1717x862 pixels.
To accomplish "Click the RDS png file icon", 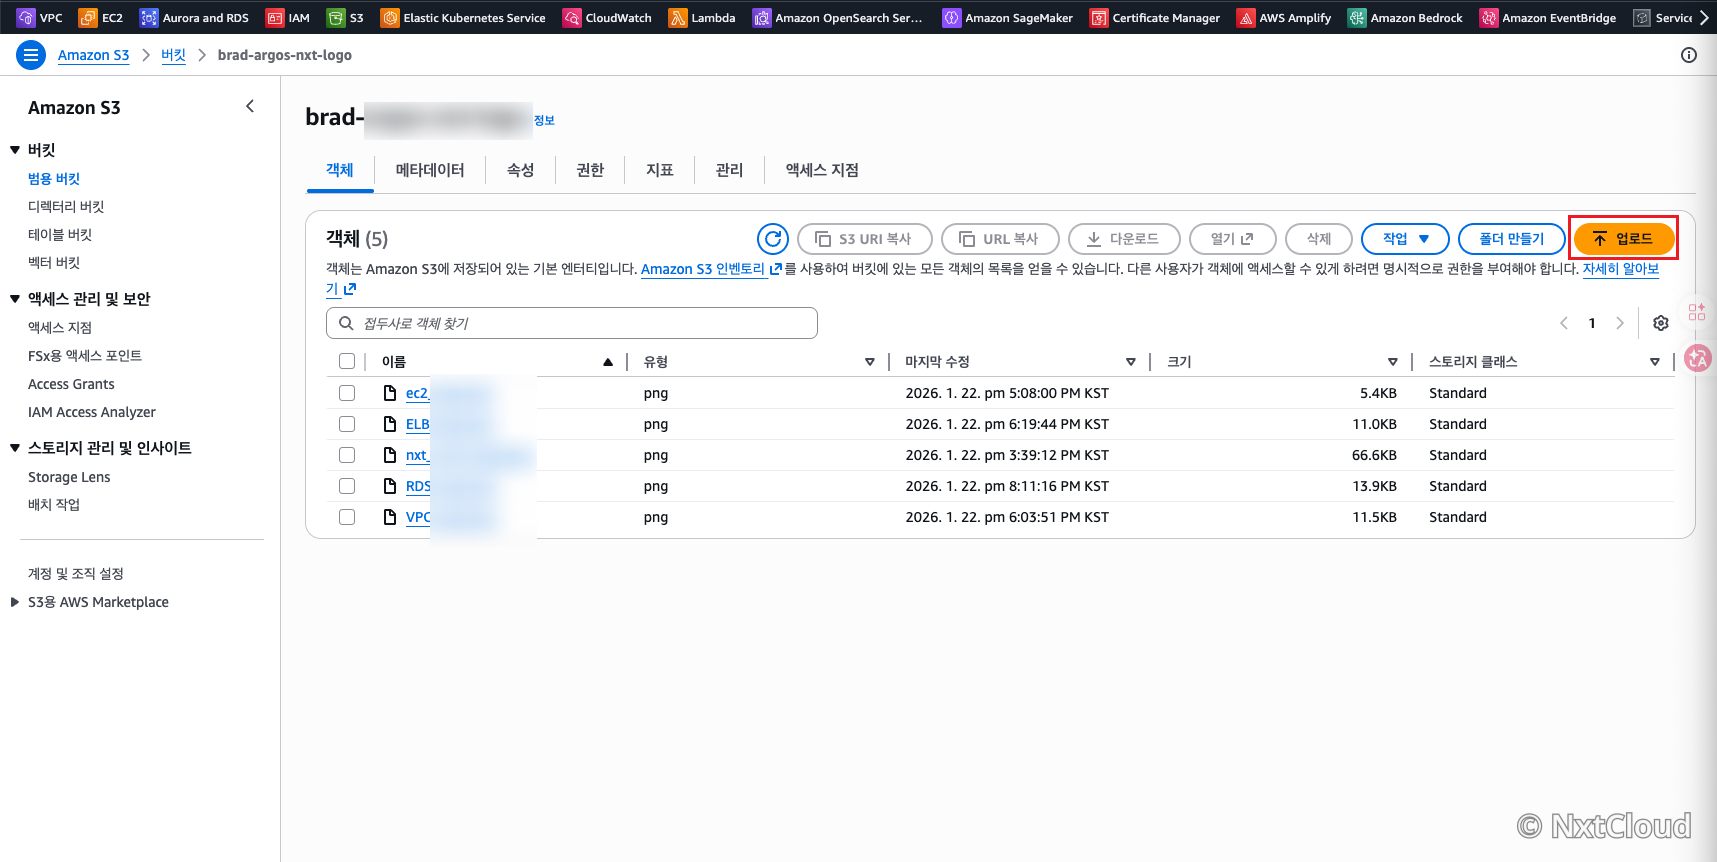I will [390, 486].
